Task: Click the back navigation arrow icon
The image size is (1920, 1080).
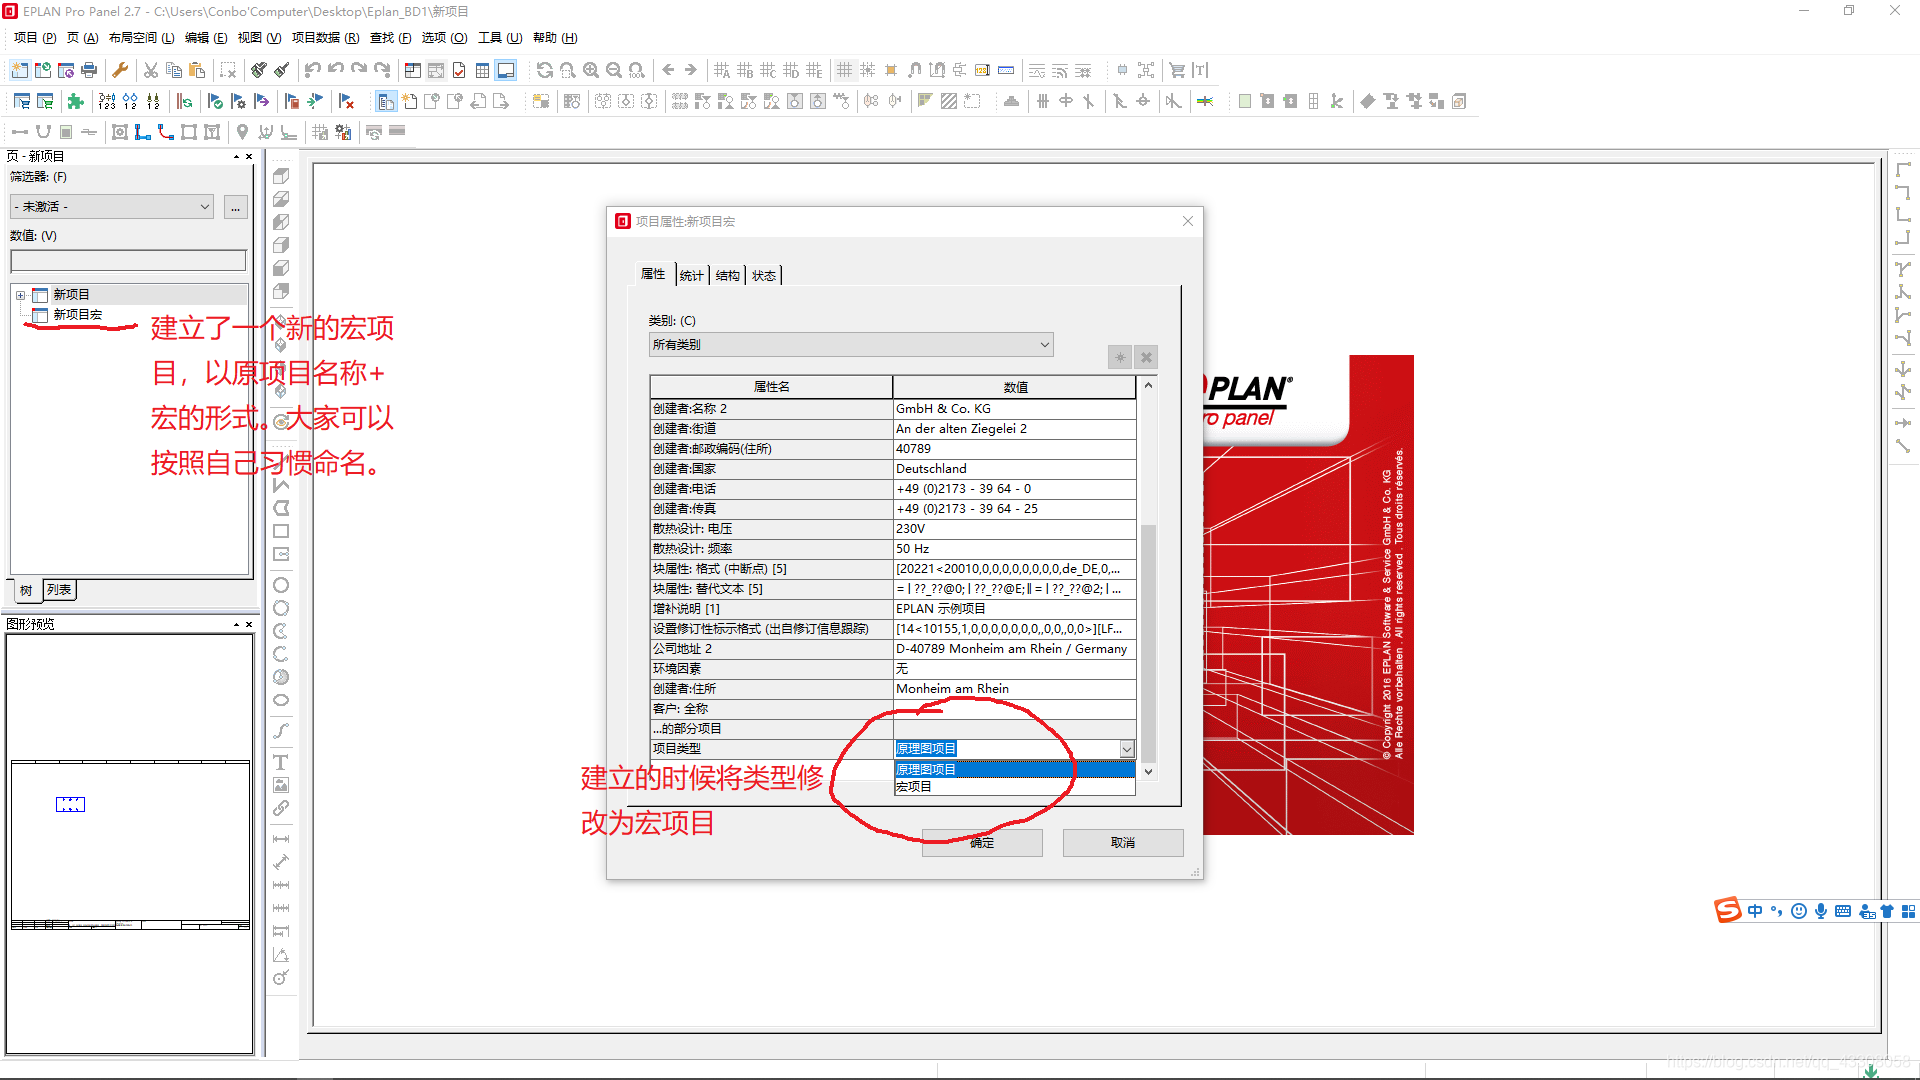Action: pyautogui.click(x=668, y=70)
